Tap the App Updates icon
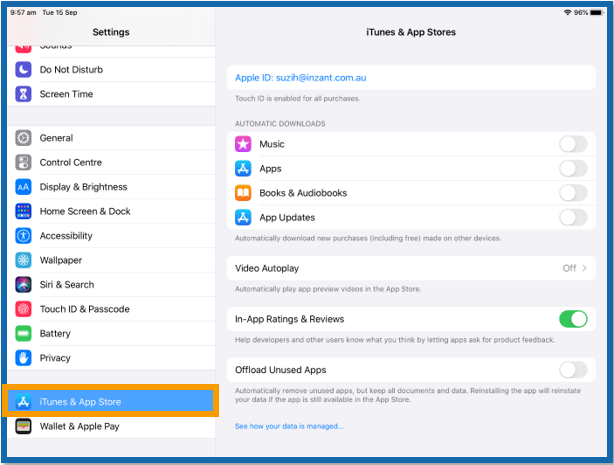This screenshot has width=614, height=465. click(243, 217)
